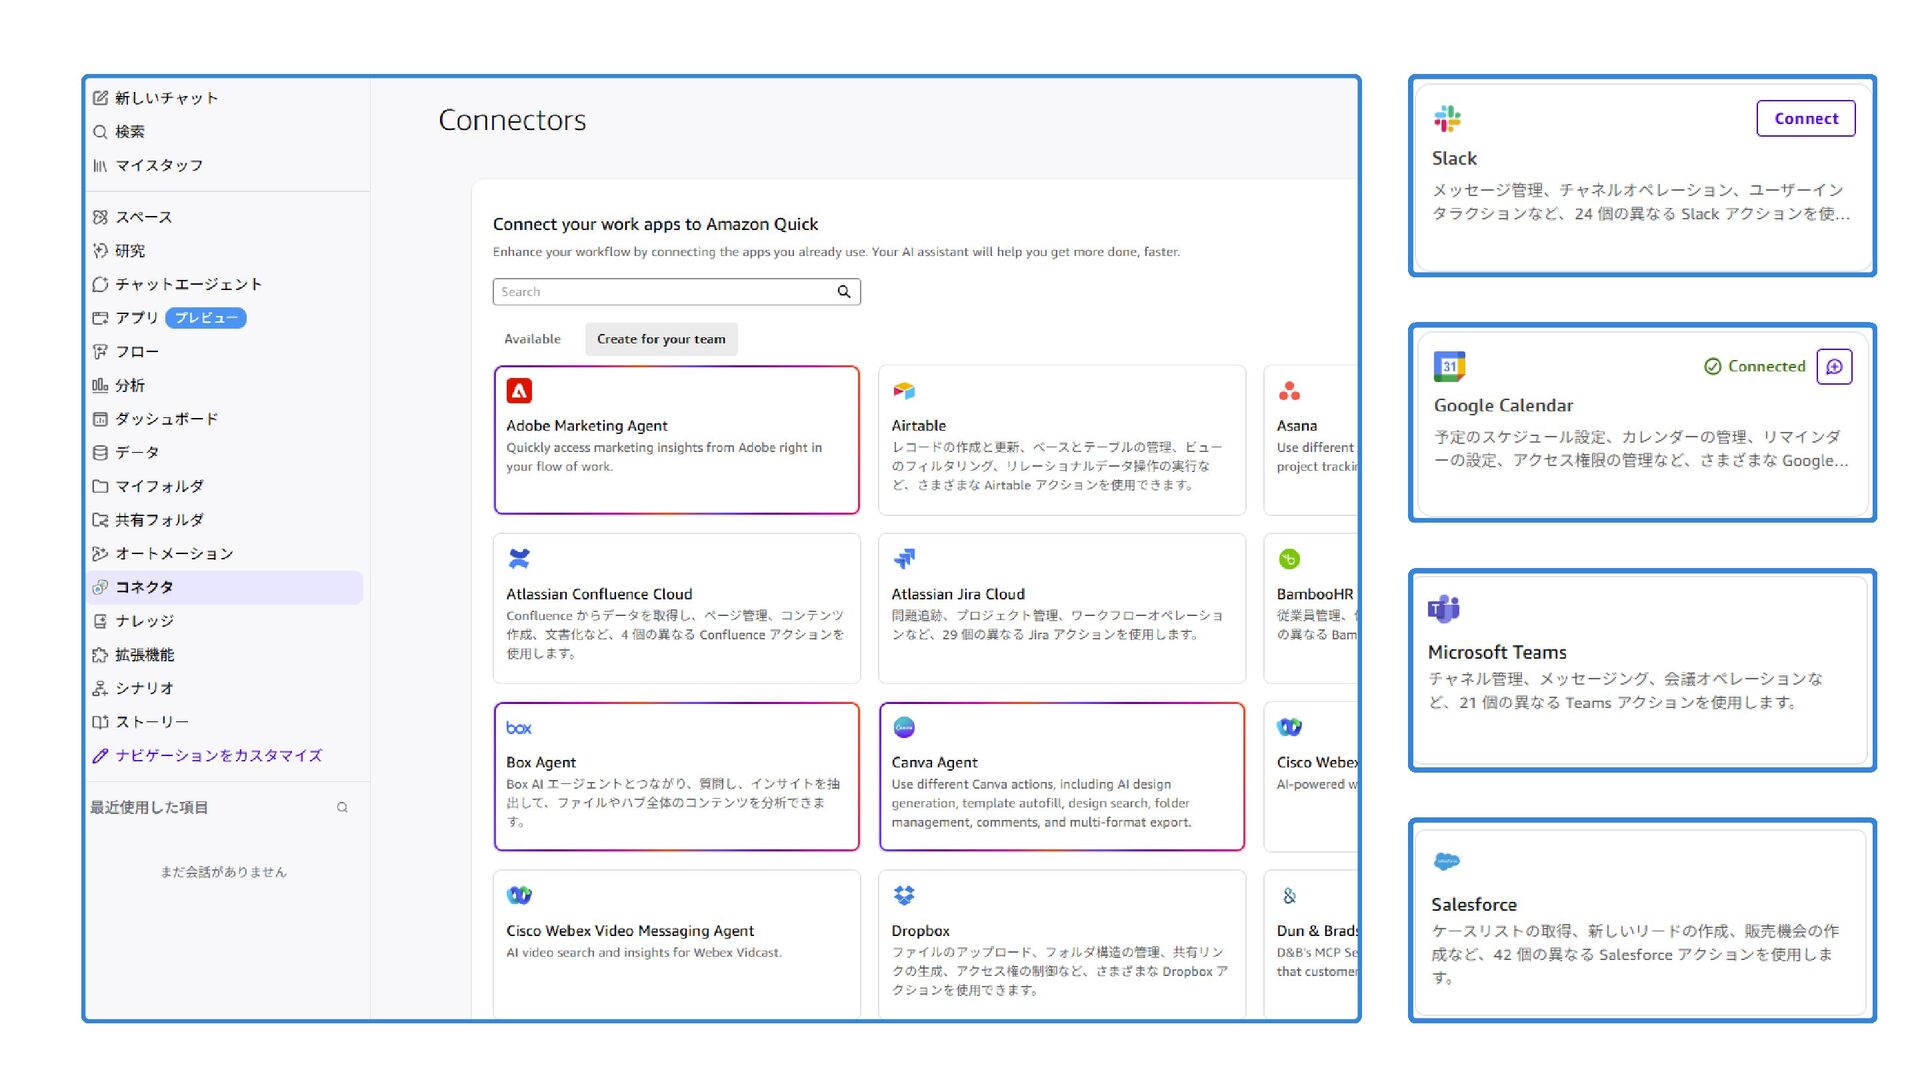The width and height of the screenshot is (1920, 1080).
Task: Click the 'Box Agent' card title
Action: pyautogui.click(x=541, y=763)
